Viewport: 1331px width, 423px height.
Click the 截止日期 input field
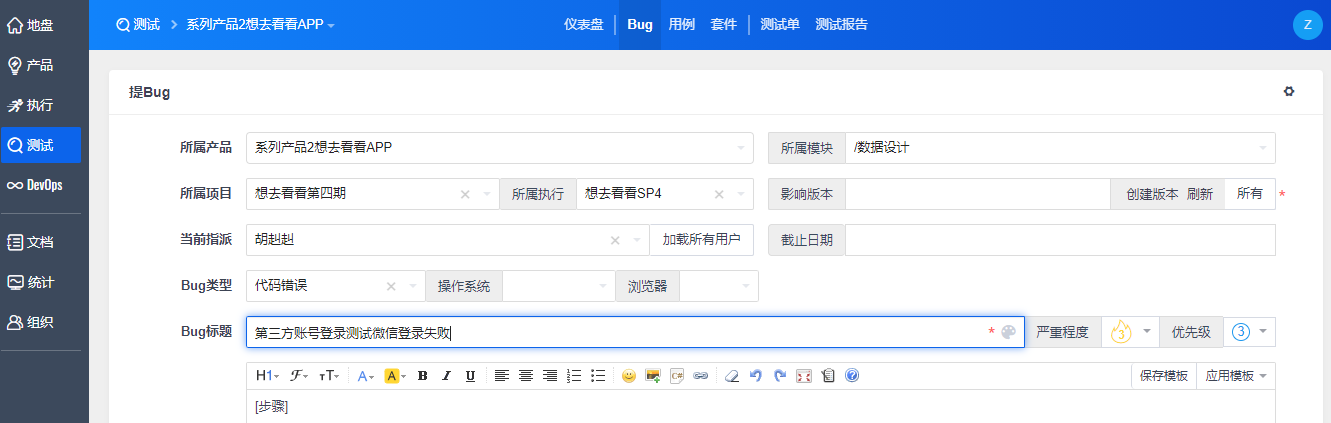(1060, 240)
